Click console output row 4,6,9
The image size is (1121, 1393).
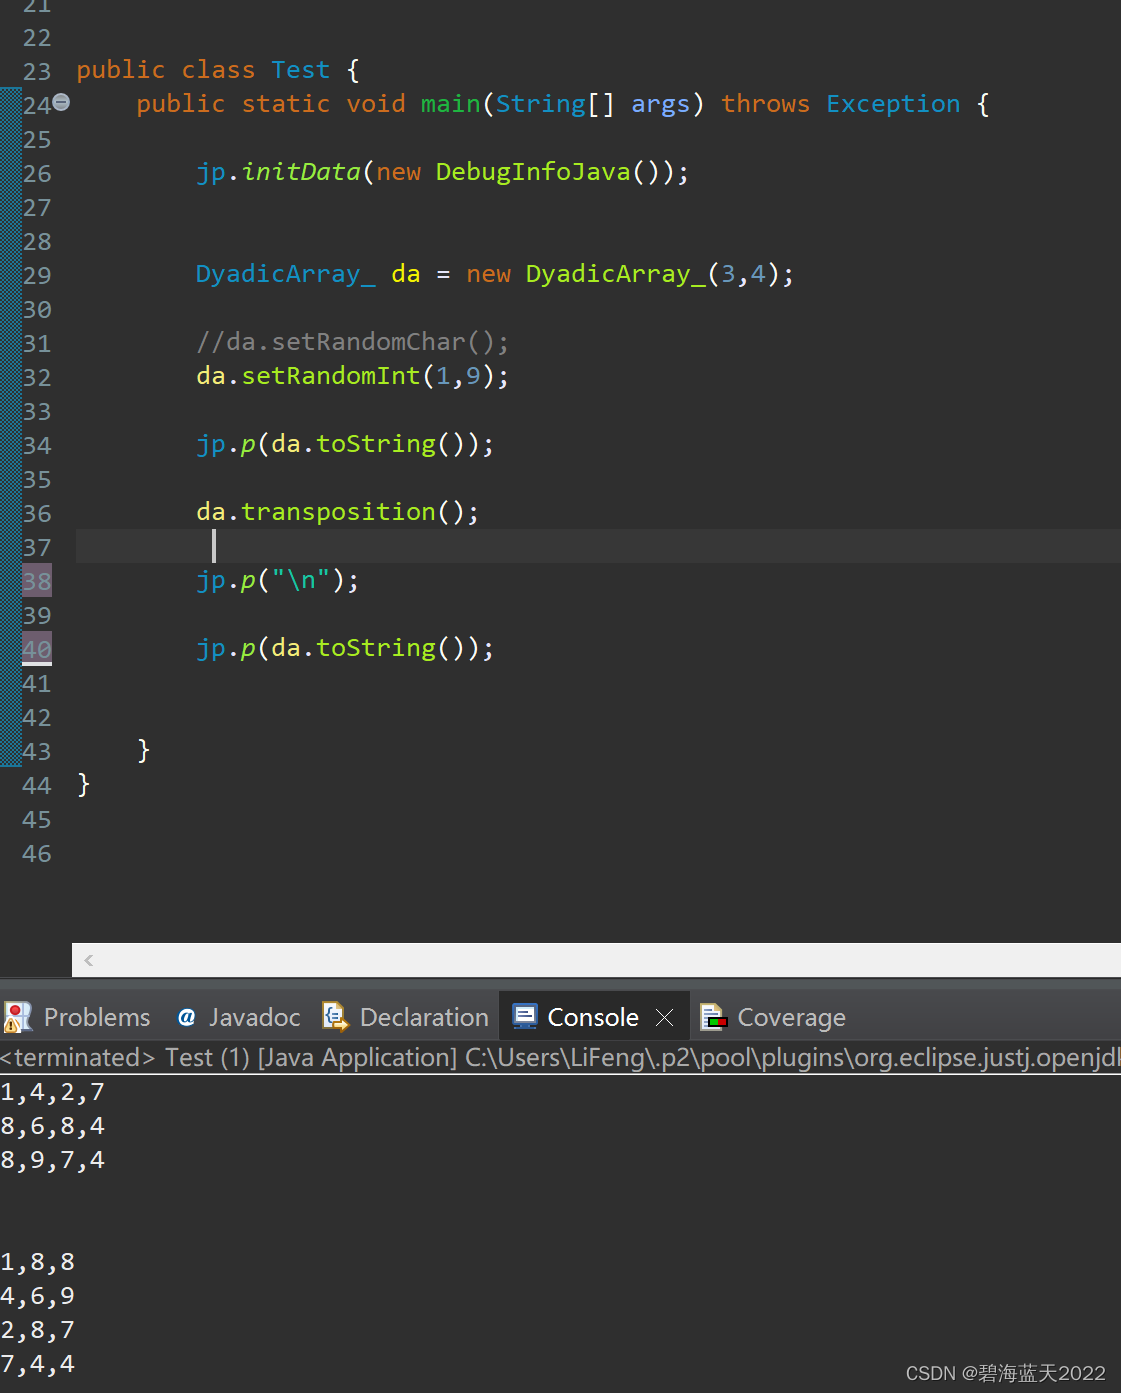coord(38,1296)
